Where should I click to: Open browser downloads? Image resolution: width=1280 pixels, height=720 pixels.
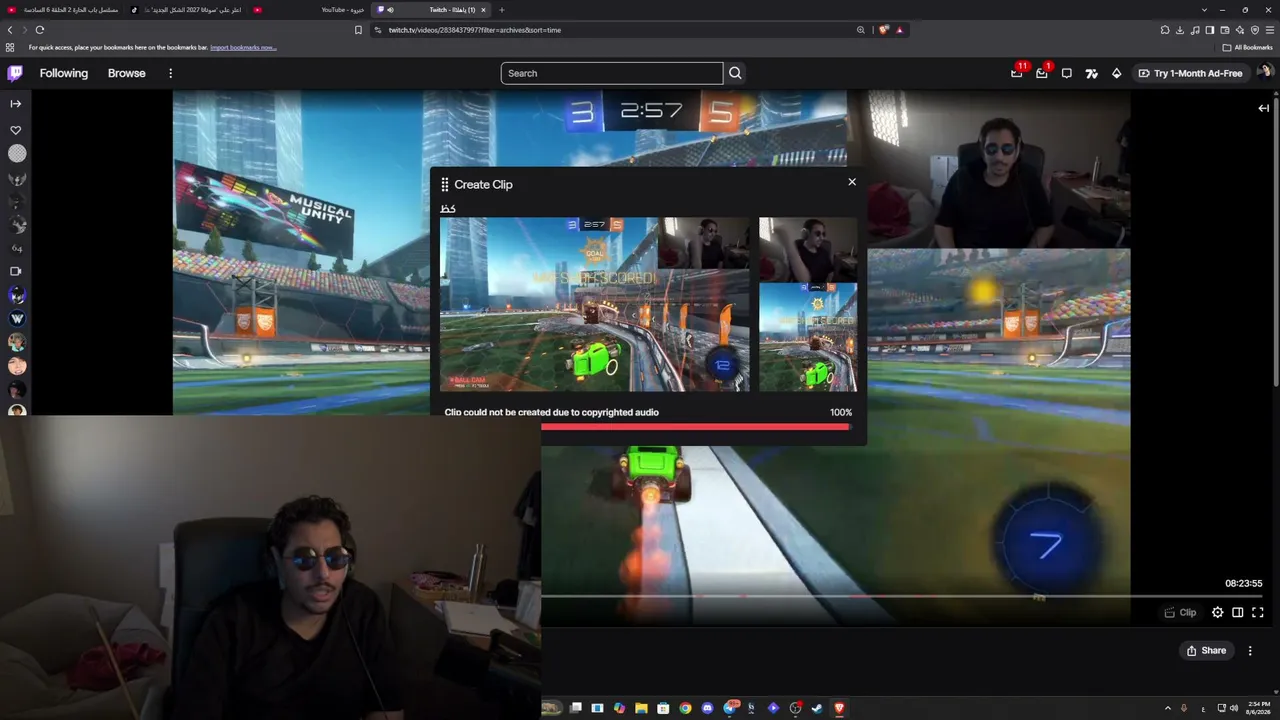click(x=1180, y=30)
